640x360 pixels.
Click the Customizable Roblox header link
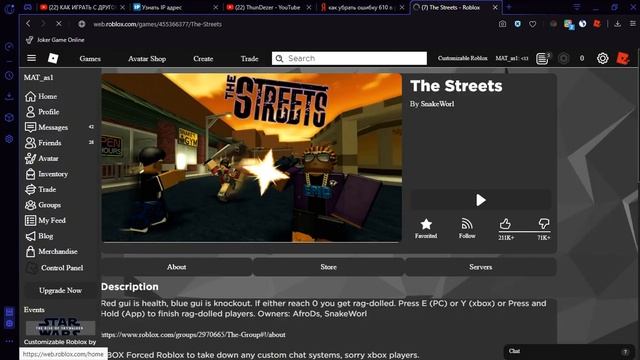(x=462, y=58)
